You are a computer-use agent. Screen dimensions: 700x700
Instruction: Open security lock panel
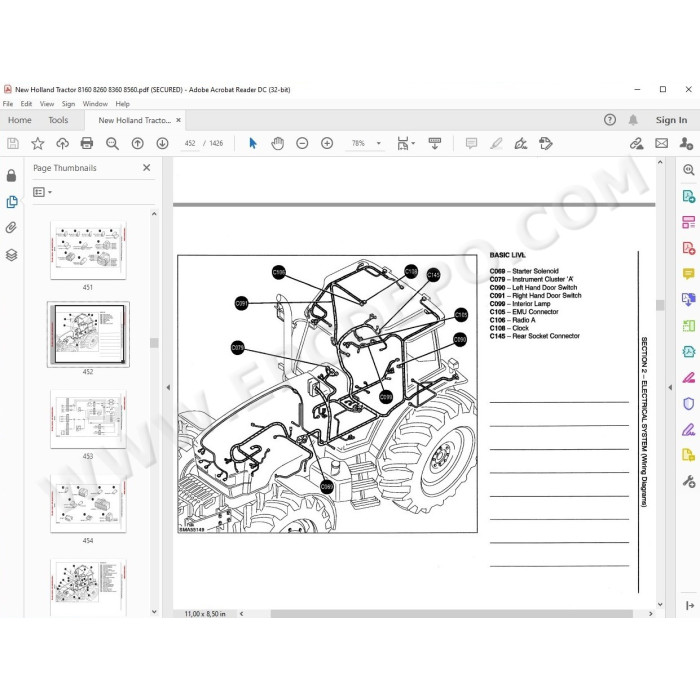click(12, 175)
